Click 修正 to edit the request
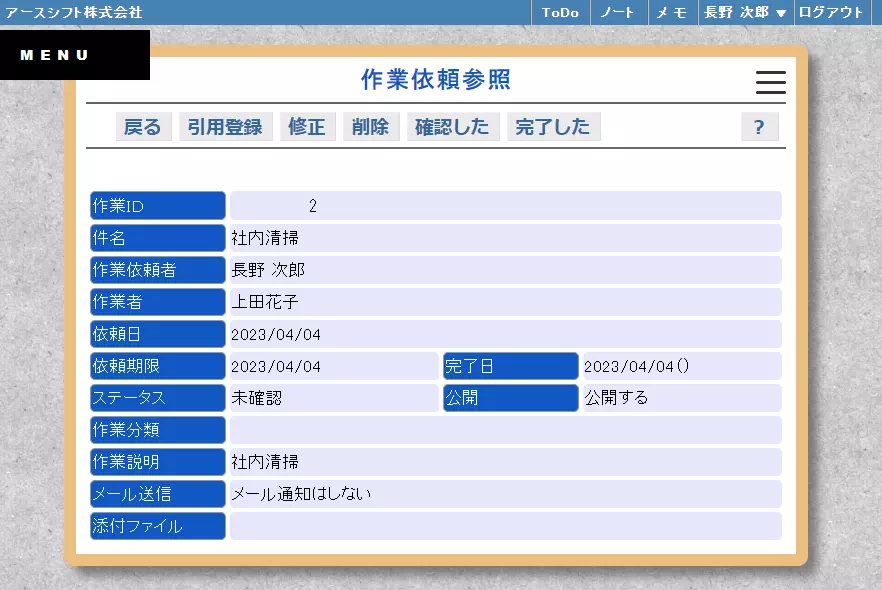The image size is (882, 590). click(307, 126)
